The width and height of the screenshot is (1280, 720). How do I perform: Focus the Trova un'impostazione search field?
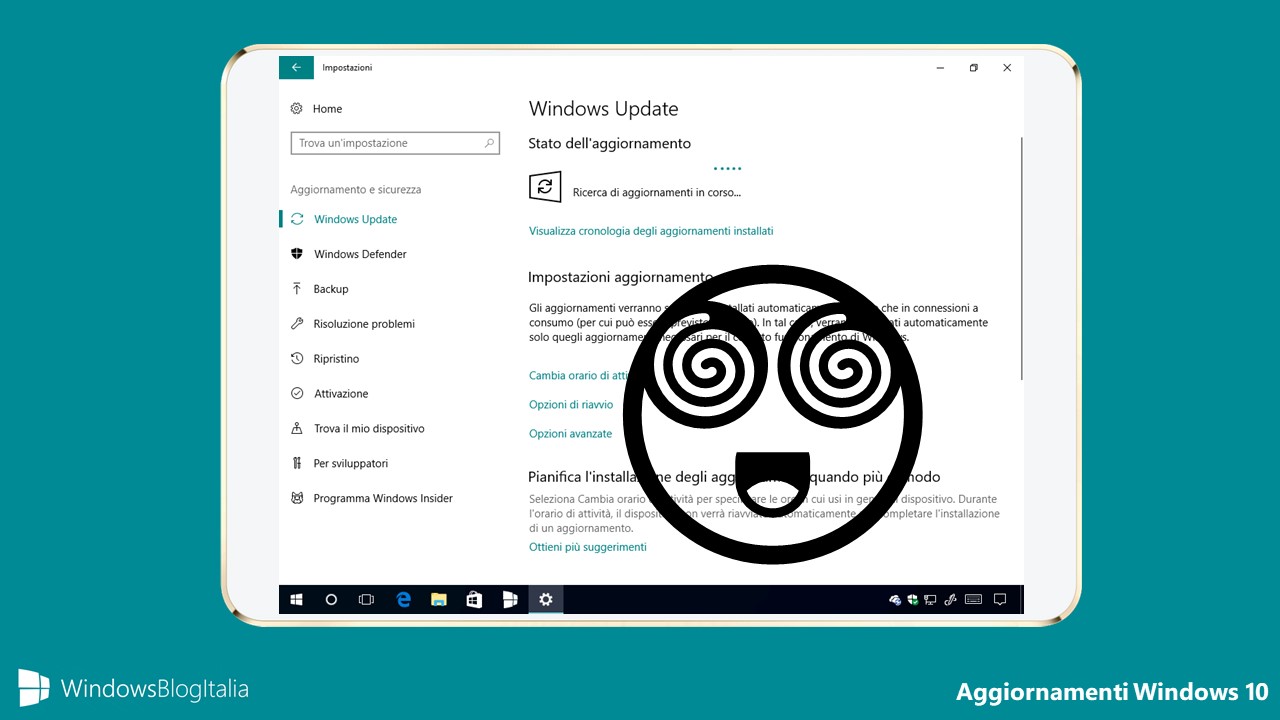click(394, 143)
